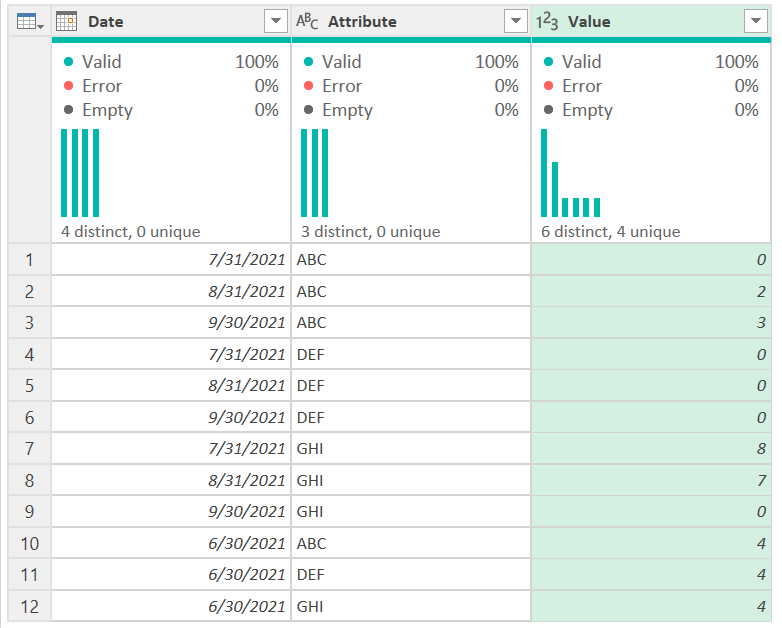
Task: Click the Date column type icon
Action: pyautogui.click(x=66, y=21)
